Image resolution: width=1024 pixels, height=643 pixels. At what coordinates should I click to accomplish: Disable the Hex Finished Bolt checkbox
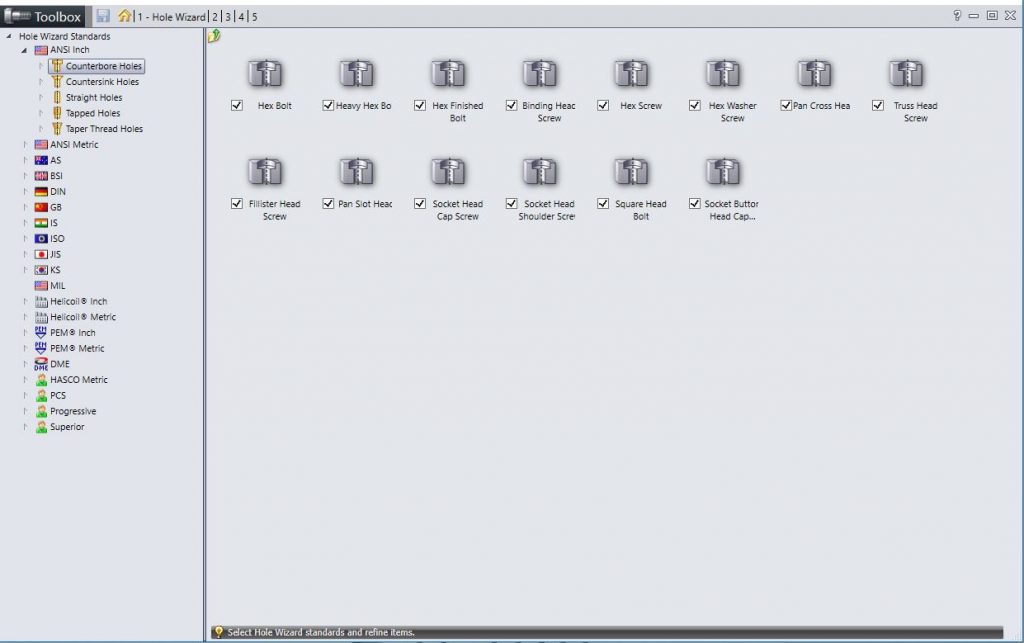pos(420,105)
